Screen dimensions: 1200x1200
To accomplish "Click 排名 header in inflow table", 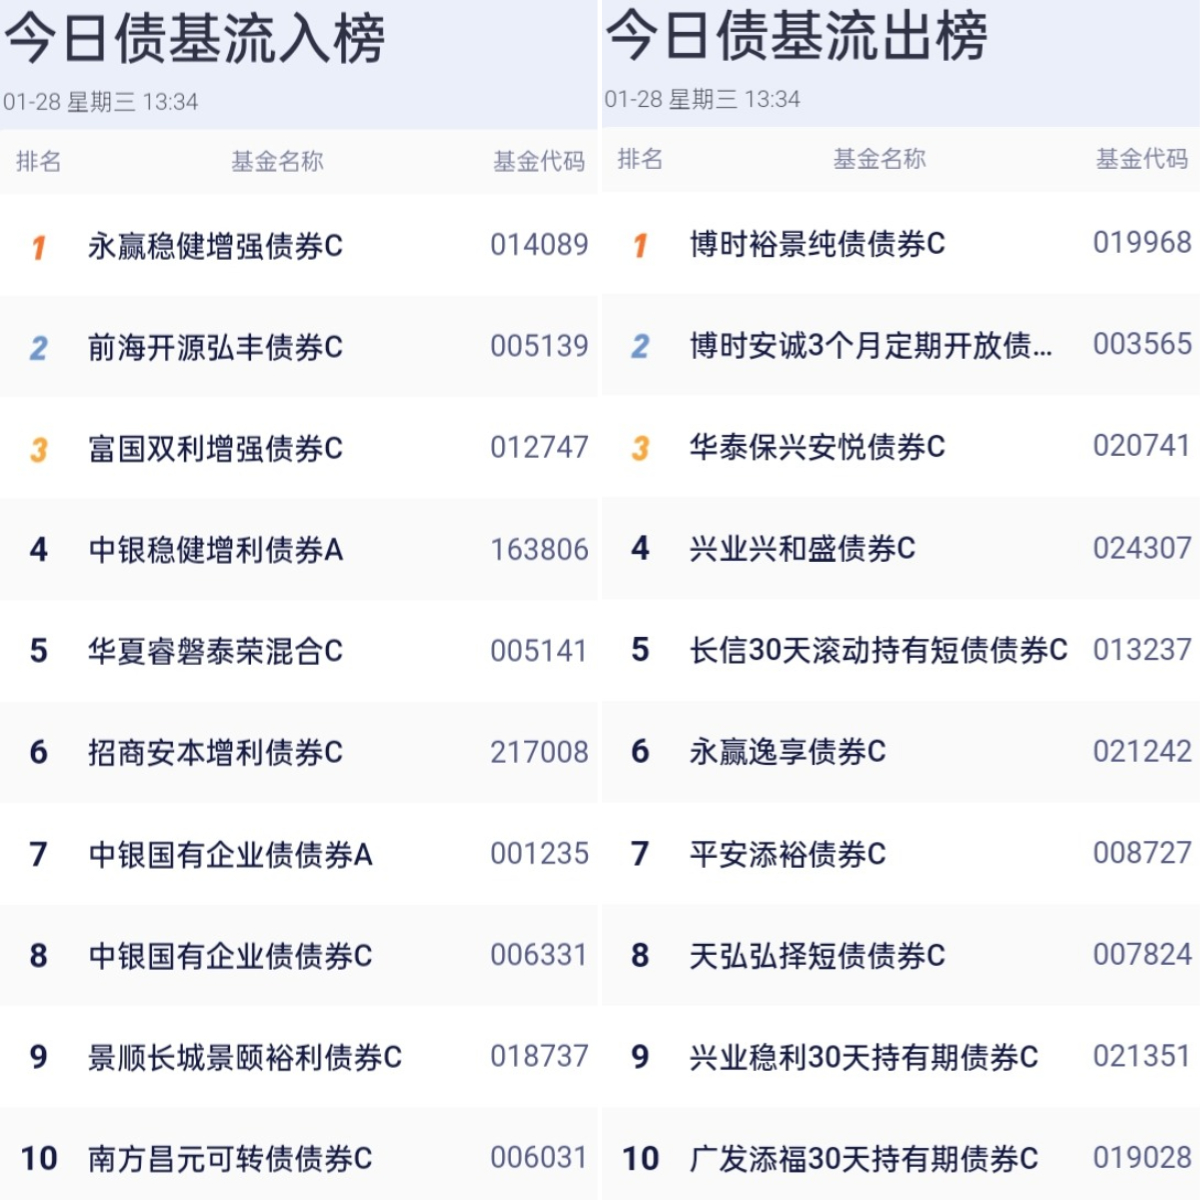I will coord(38,162).
